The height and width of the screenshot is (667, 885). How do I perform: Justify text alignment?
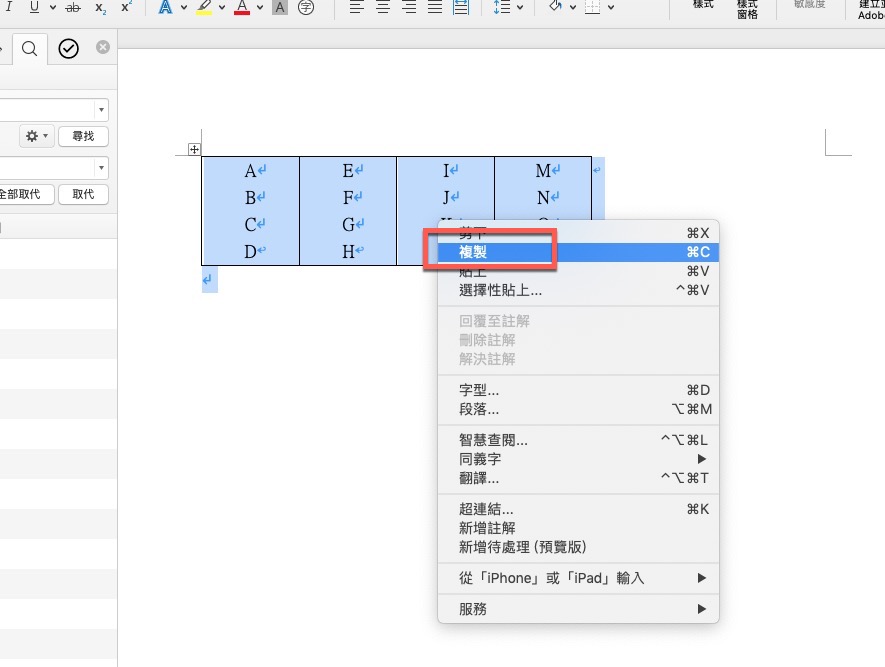[435, 7]
